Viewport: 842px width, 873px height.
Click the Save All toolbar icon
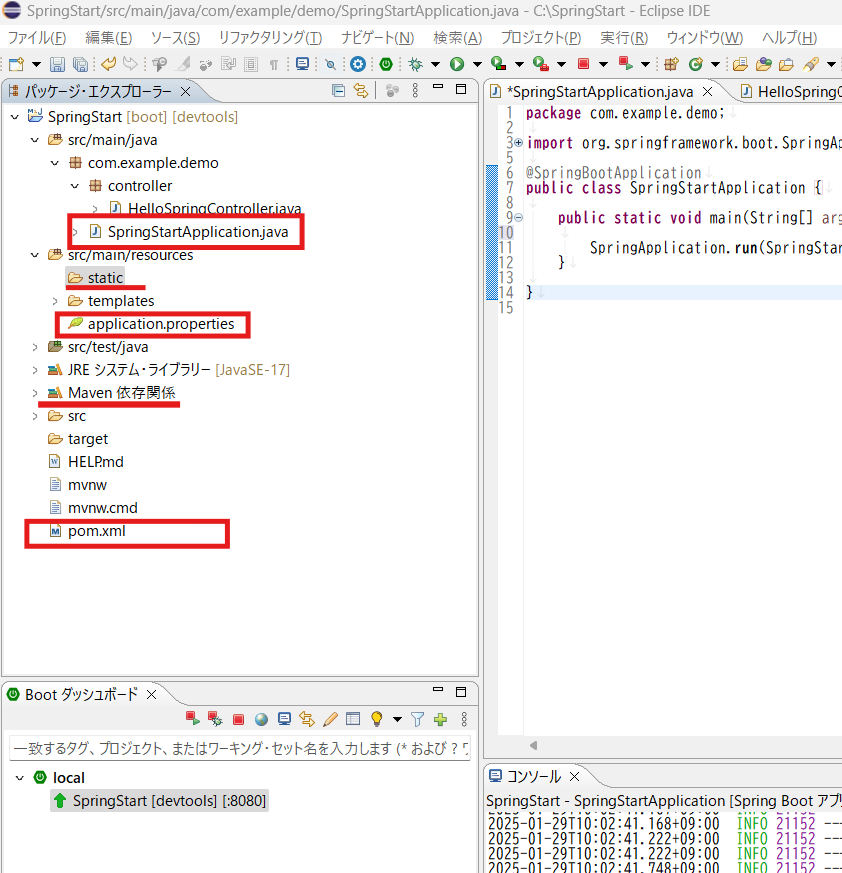[80, 64]
